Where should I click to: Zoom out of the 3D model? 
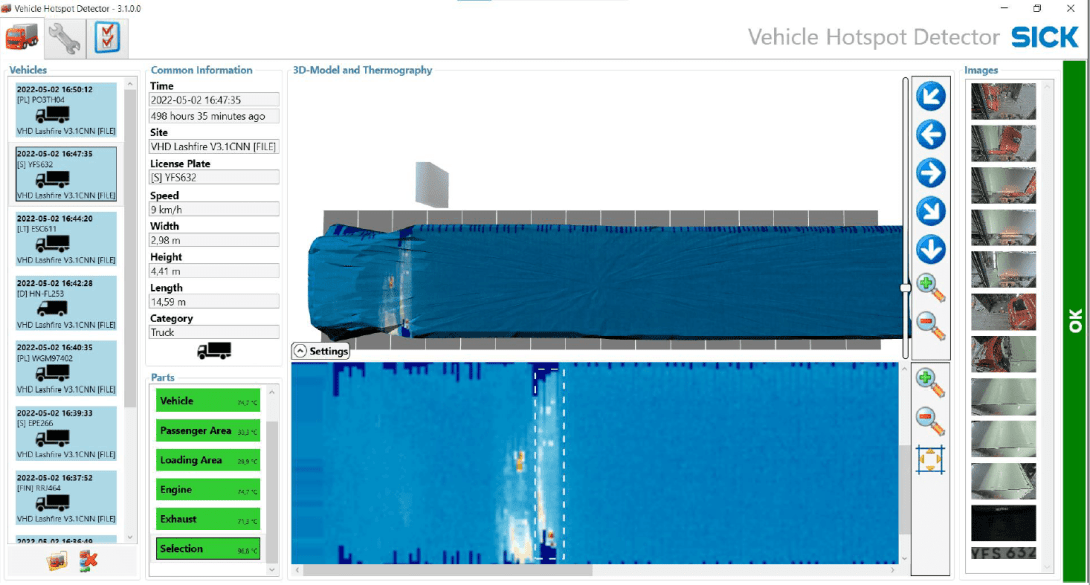930,326
